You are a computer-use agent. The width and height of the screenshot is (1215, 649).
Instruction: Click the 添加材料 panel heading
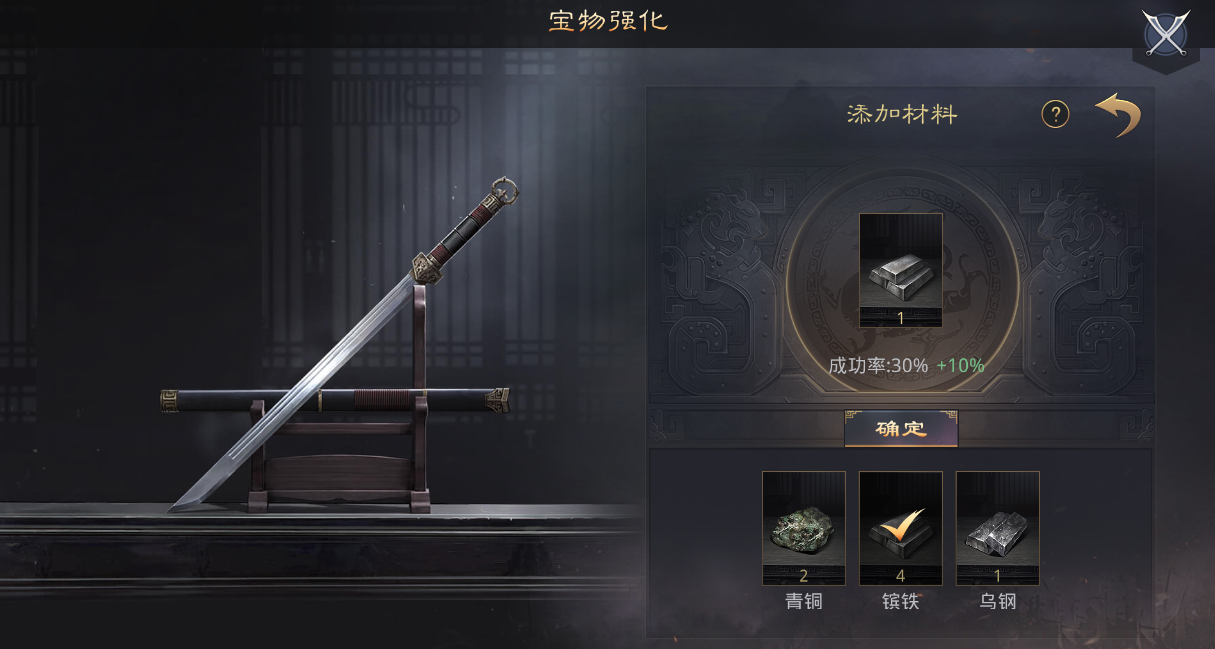click(x=902, y=114)
